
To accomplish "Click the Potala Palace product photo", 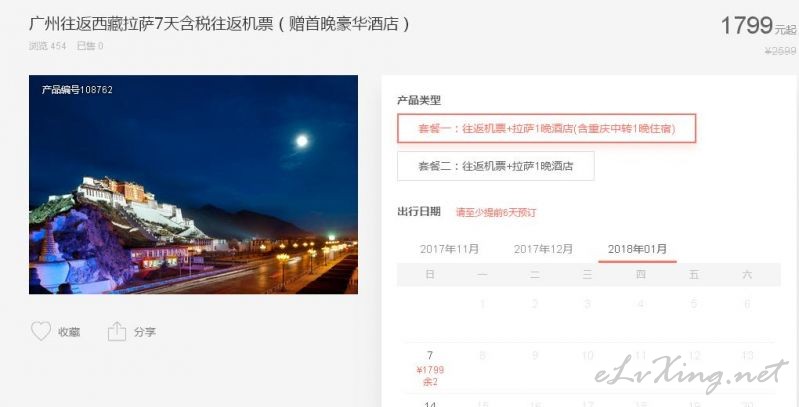I will pos(193,184).
